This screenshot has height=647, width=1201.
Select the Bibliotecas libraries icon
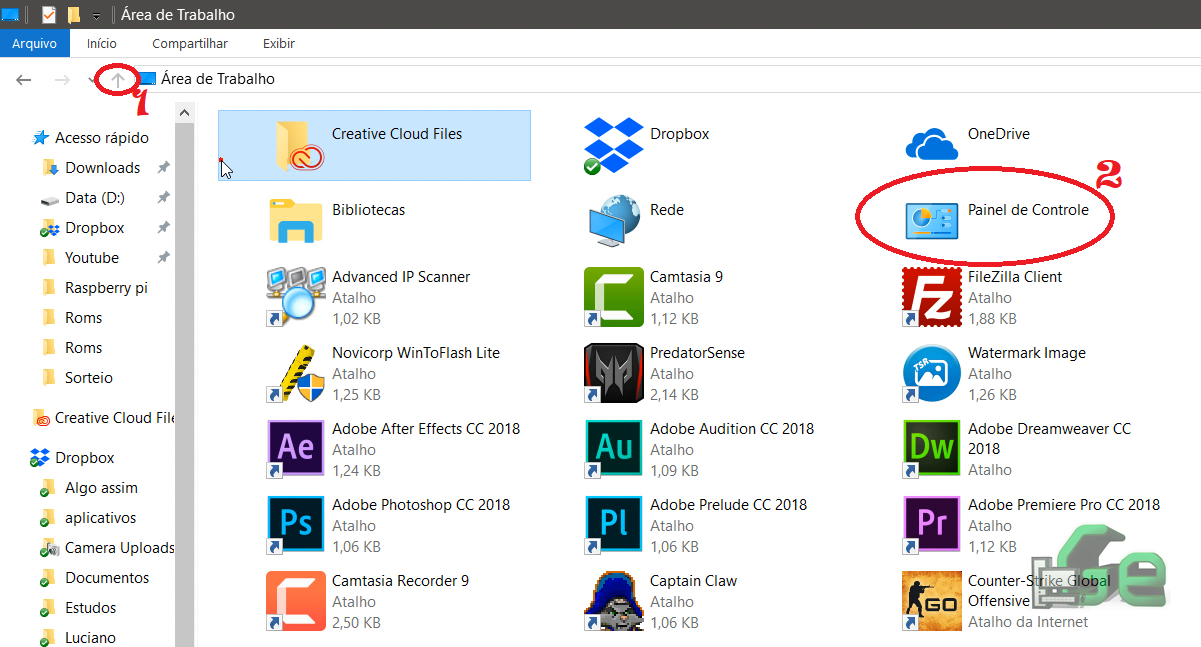click(295, 221)
